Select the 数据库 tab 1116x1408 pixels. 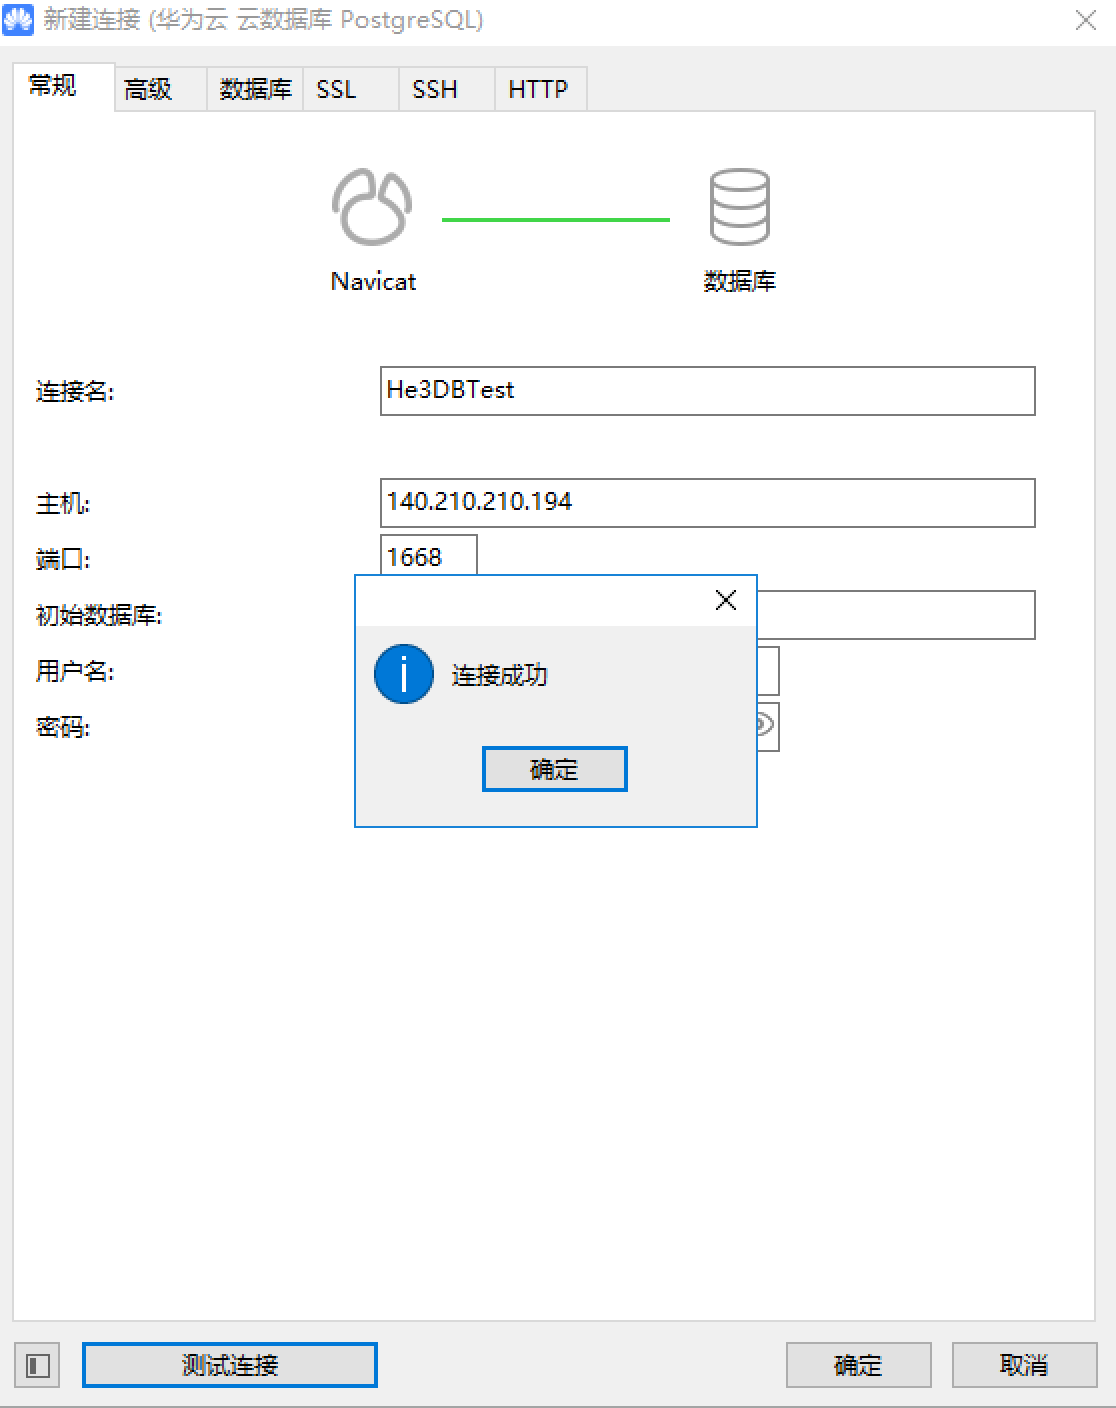(253, 88)
